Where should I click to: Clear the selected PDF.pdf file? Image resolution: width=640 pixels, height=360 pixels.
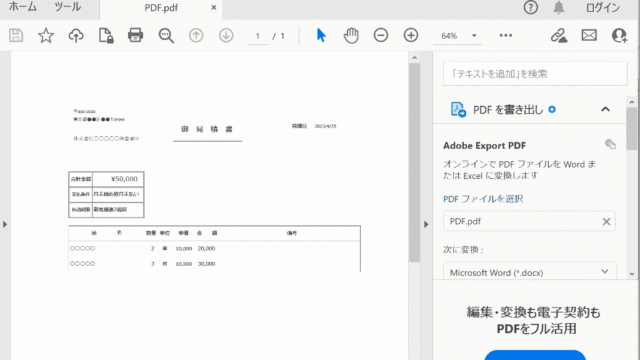click(606, 221)
